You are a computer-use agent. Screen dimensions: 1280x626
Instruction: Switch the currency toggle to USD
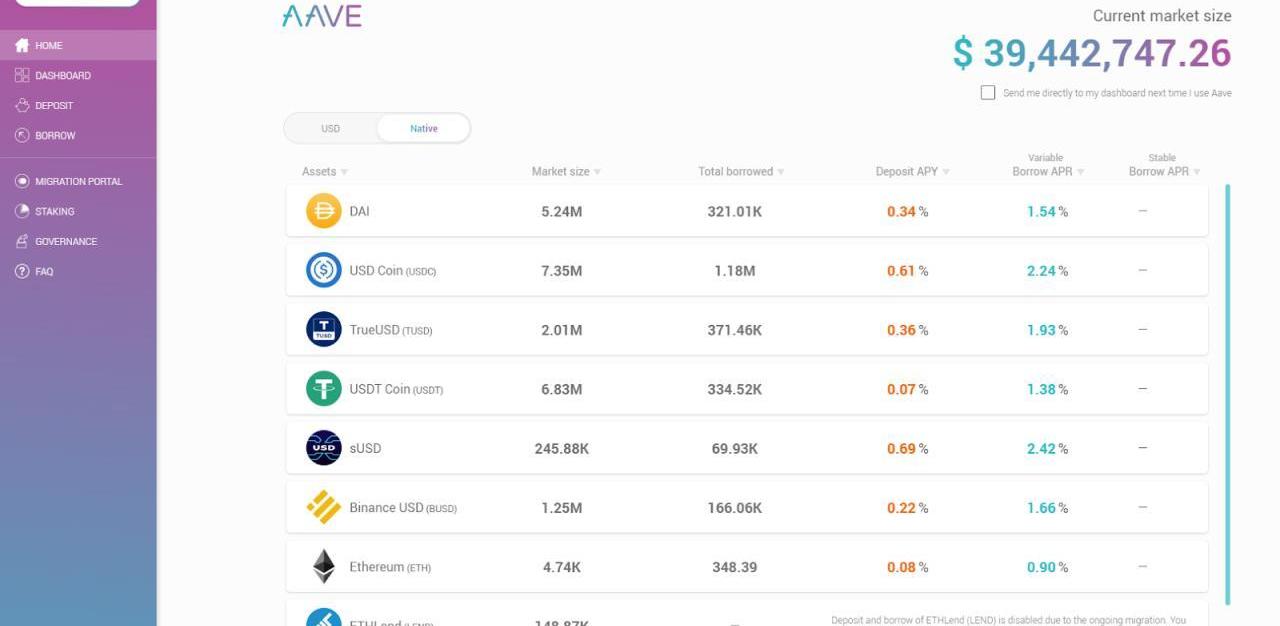[331, 128]
